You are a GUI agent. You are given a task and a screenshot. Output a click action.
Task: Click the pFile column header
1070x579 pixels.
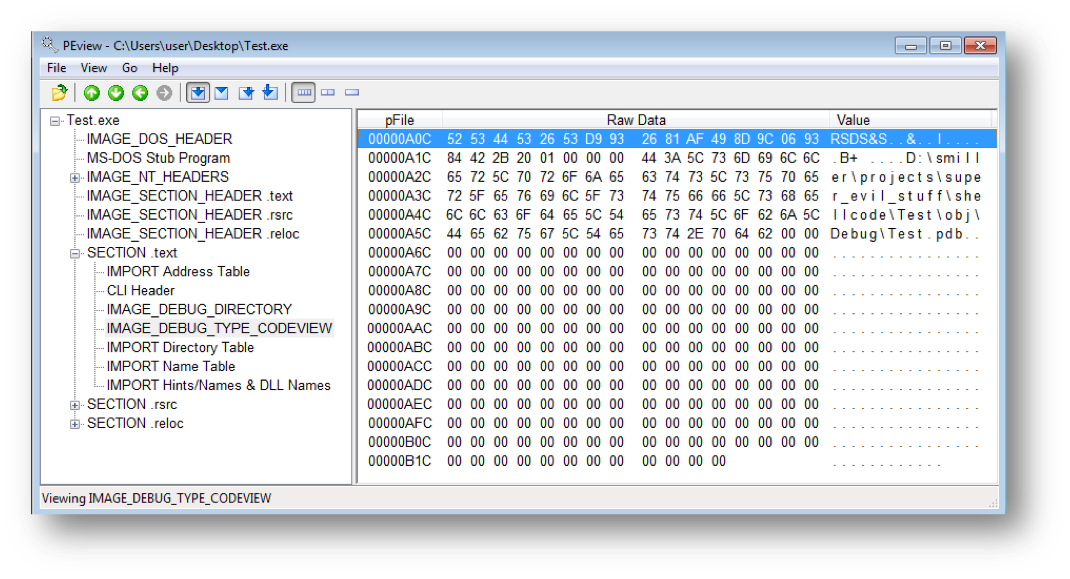tap(400, 120)
